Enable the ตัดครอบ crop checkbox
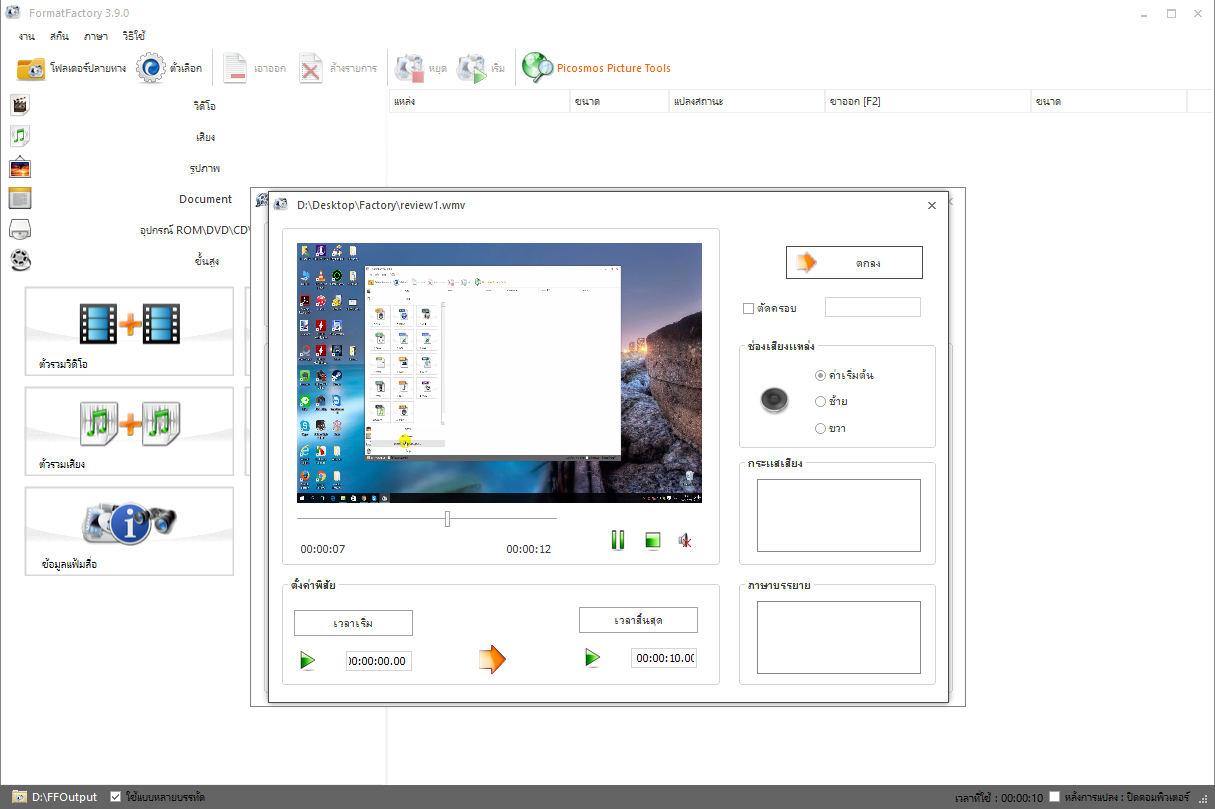This screenshot has height=809, width=1215. click(749, 309)
